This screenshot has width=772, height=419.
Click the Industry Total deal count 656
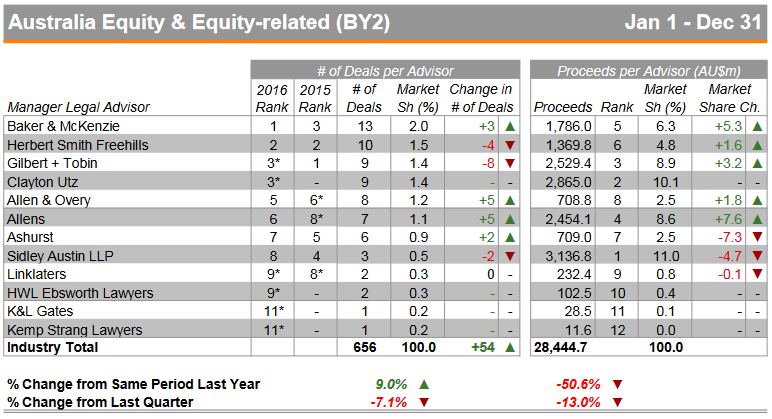[364, 348]
